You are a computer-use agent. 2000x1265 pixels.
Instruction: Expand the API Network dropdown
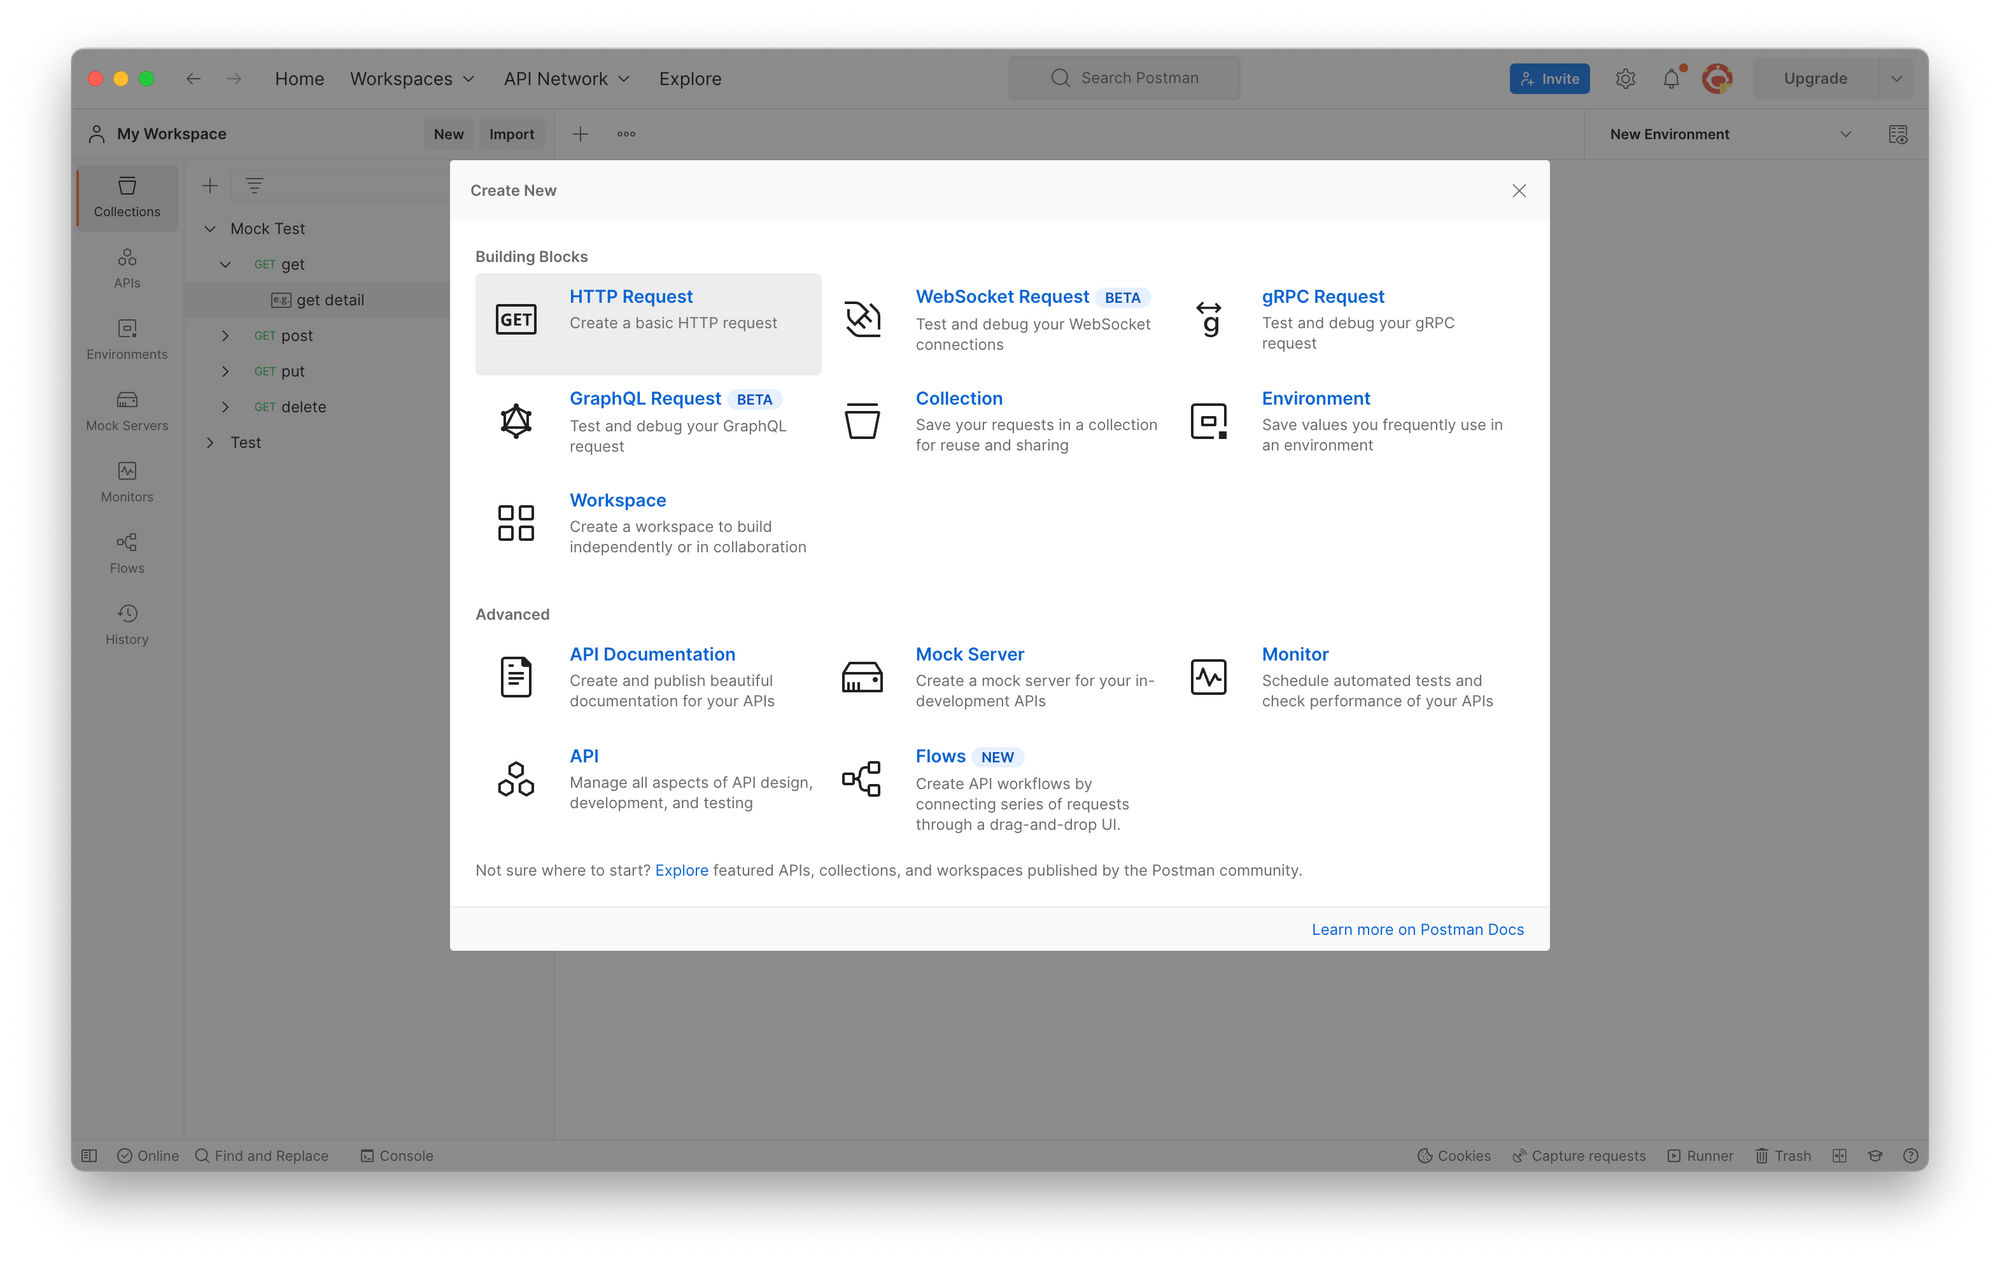point(566,78)
